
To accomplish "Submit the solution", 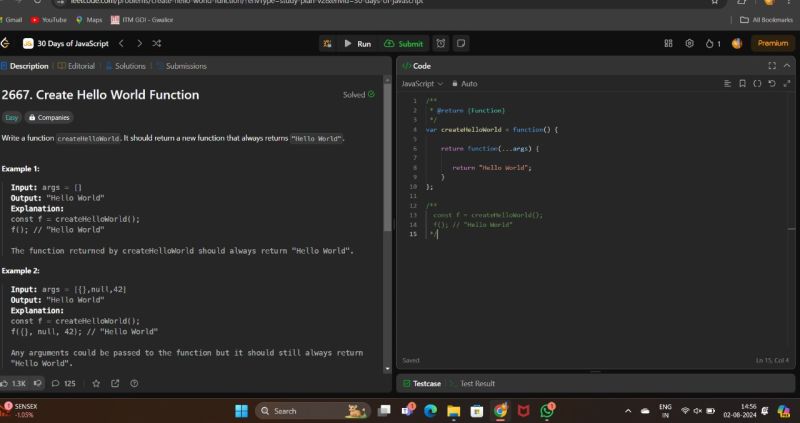I will [404, 44].
